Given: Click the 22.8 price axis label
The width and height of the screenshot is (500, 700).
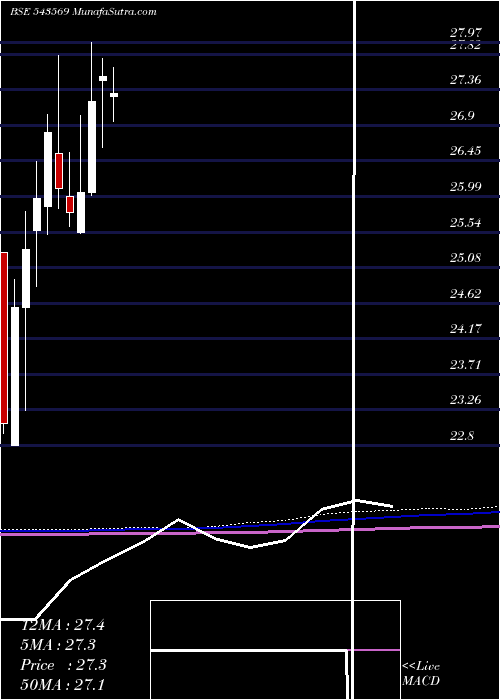Looking at the screenshot, I should (x=462, y=435).
